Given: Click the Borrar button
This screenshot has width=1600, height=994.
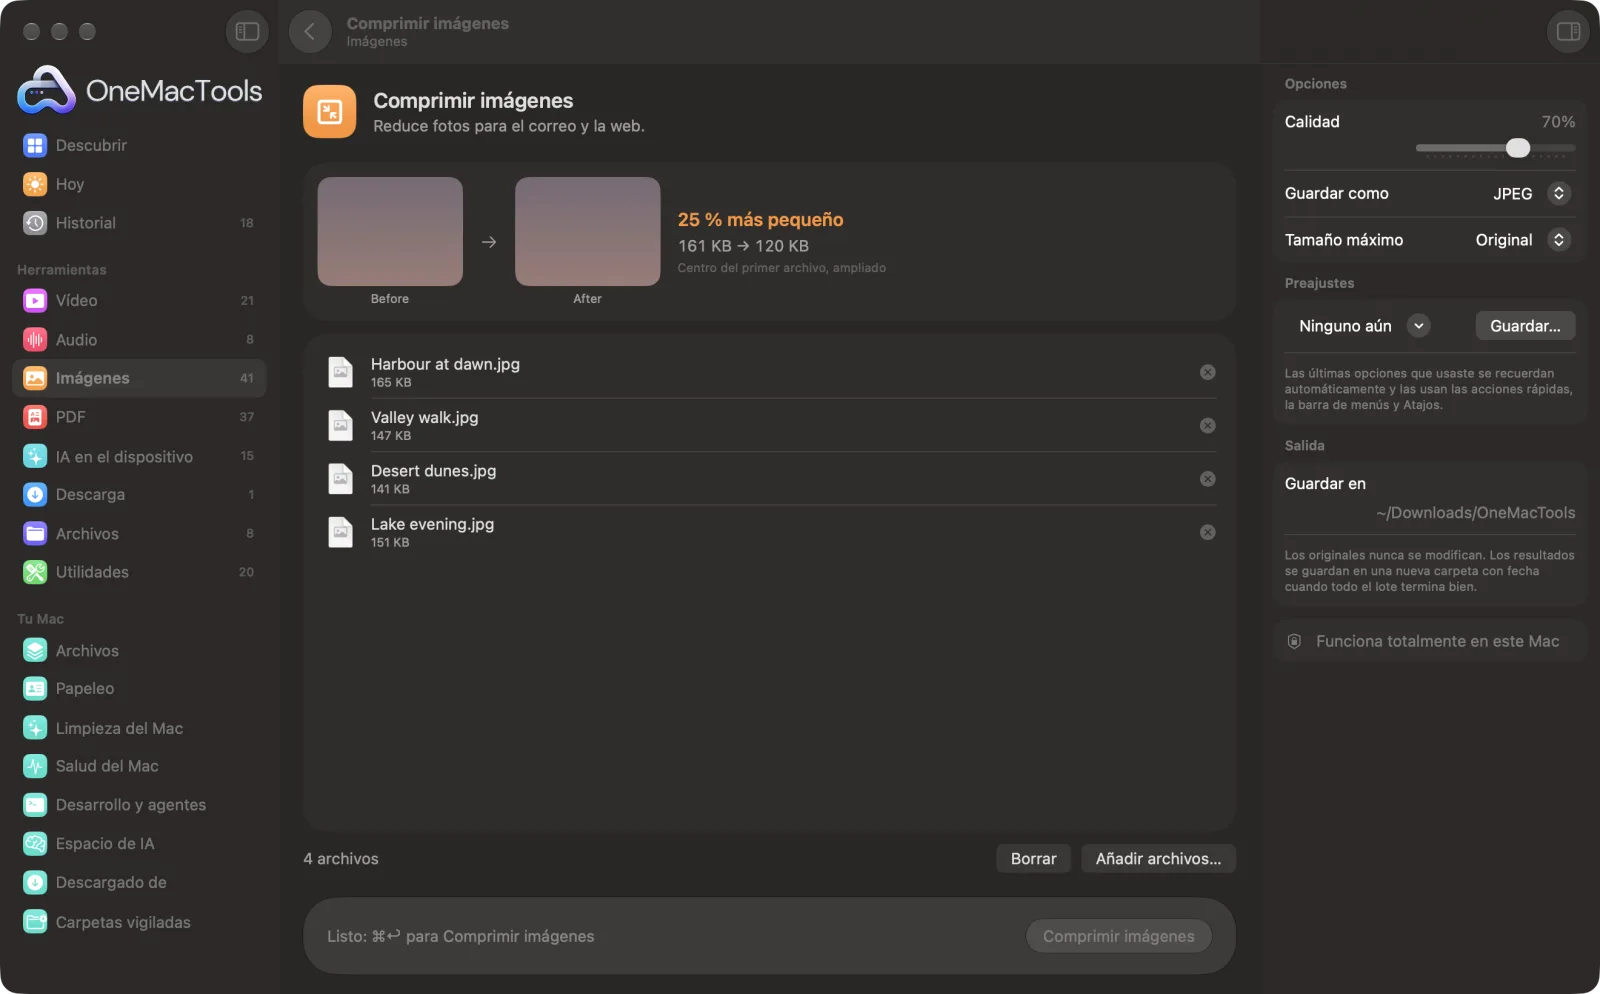Looking at the screenshot, I should pyautogui.click(x=1033, y=859).
